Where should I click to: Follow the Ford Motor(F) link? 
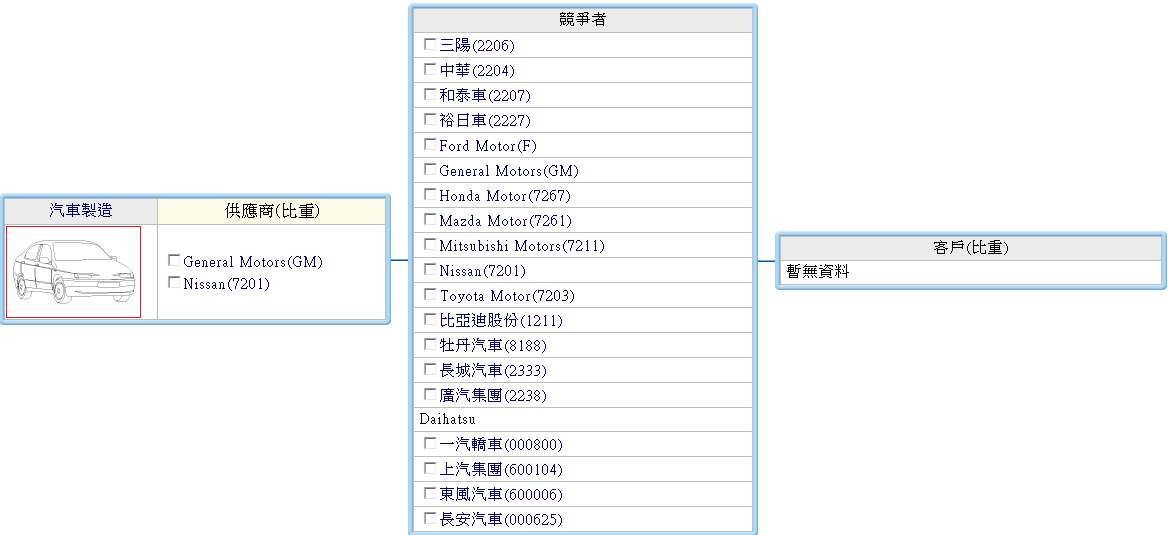[x=488, y=146]
